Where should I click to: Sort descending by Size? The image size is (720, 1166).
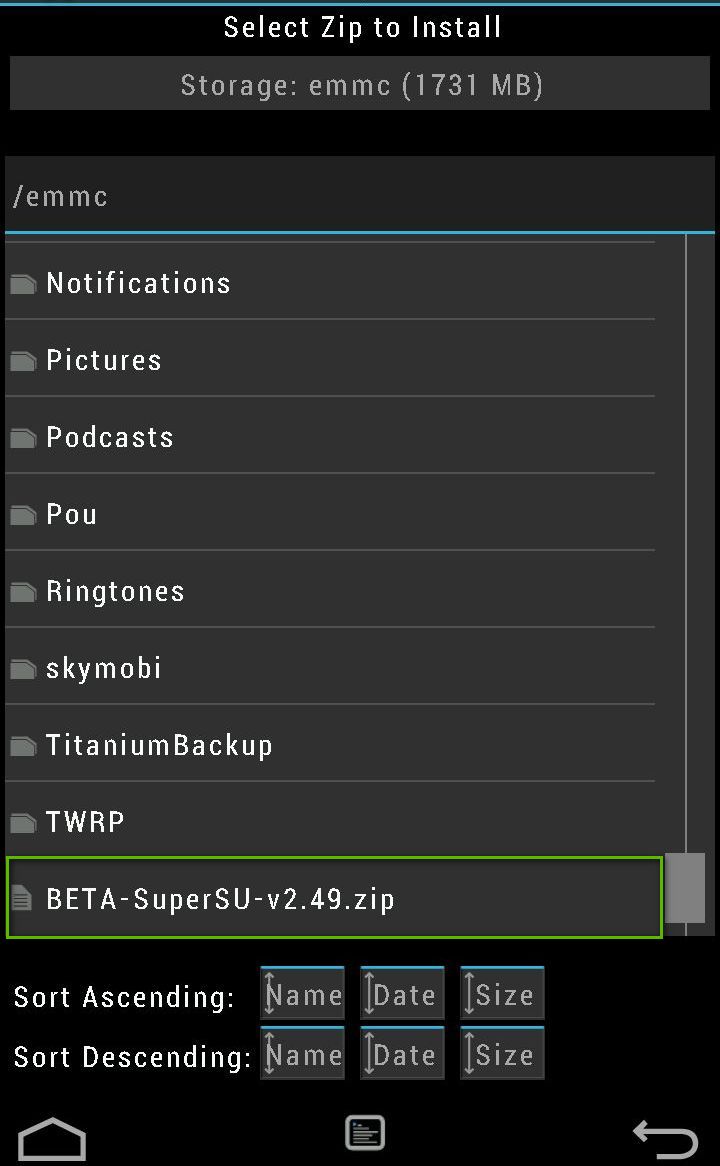[x=502, y=1054]
